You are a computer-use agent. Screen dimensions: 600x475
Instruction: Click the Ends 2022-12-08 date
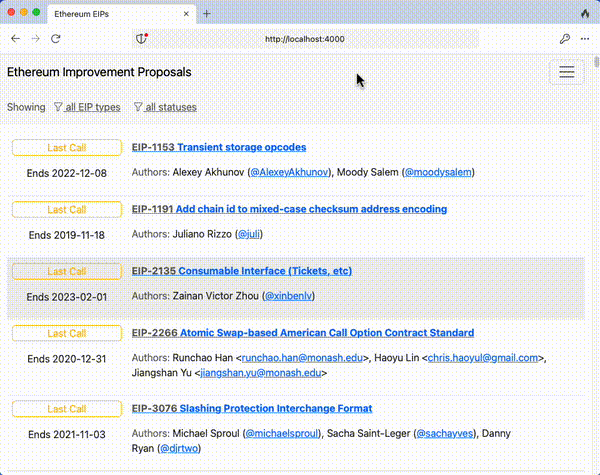pos(67,173)
